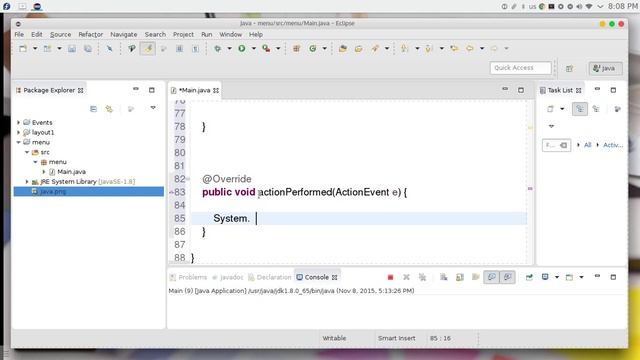640x360 pixels.
Task: Click New Task icon in Task List
Action: [x=550, y=109]
